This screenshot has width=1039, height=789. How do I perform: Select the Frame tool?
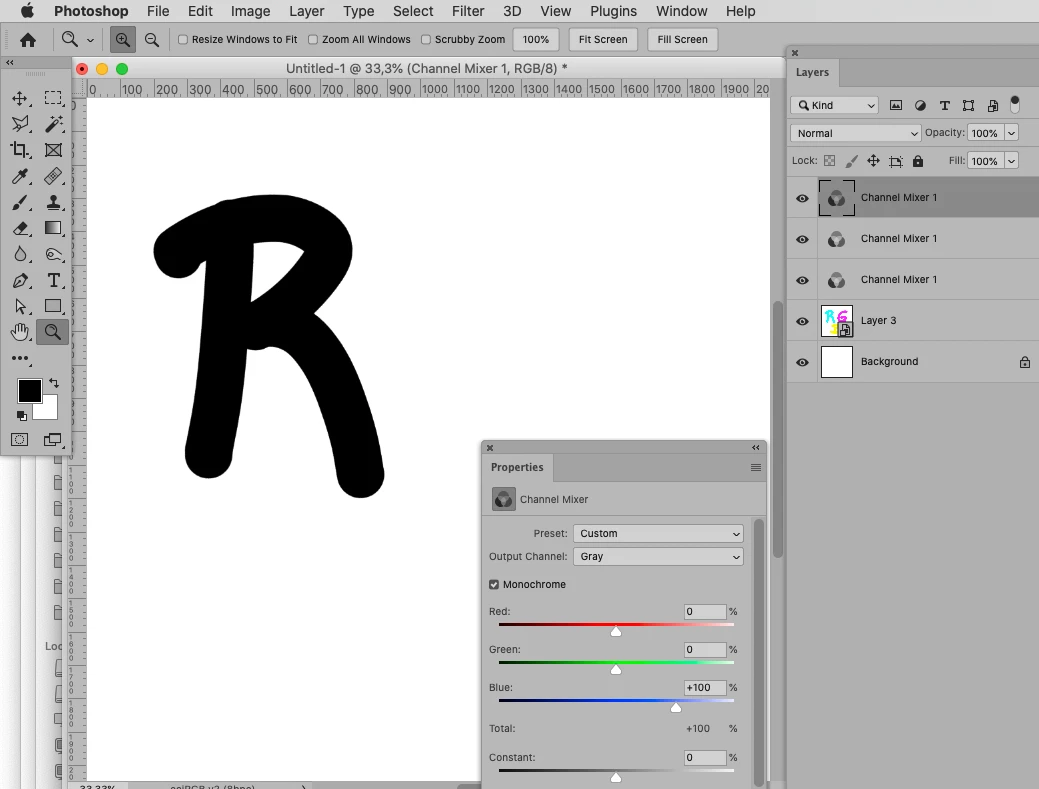[53, 150]
